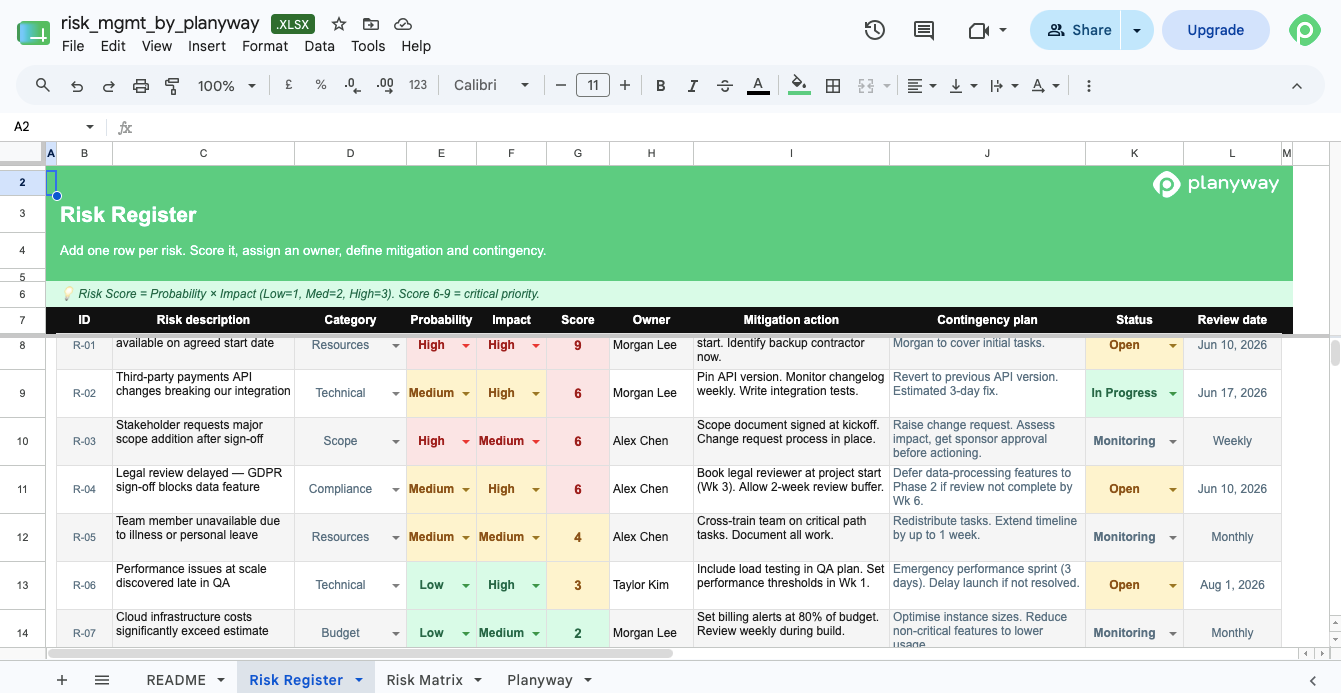Open the 123 number format menu
This screenshot has width=1341, height=693.
coord(418,86)
